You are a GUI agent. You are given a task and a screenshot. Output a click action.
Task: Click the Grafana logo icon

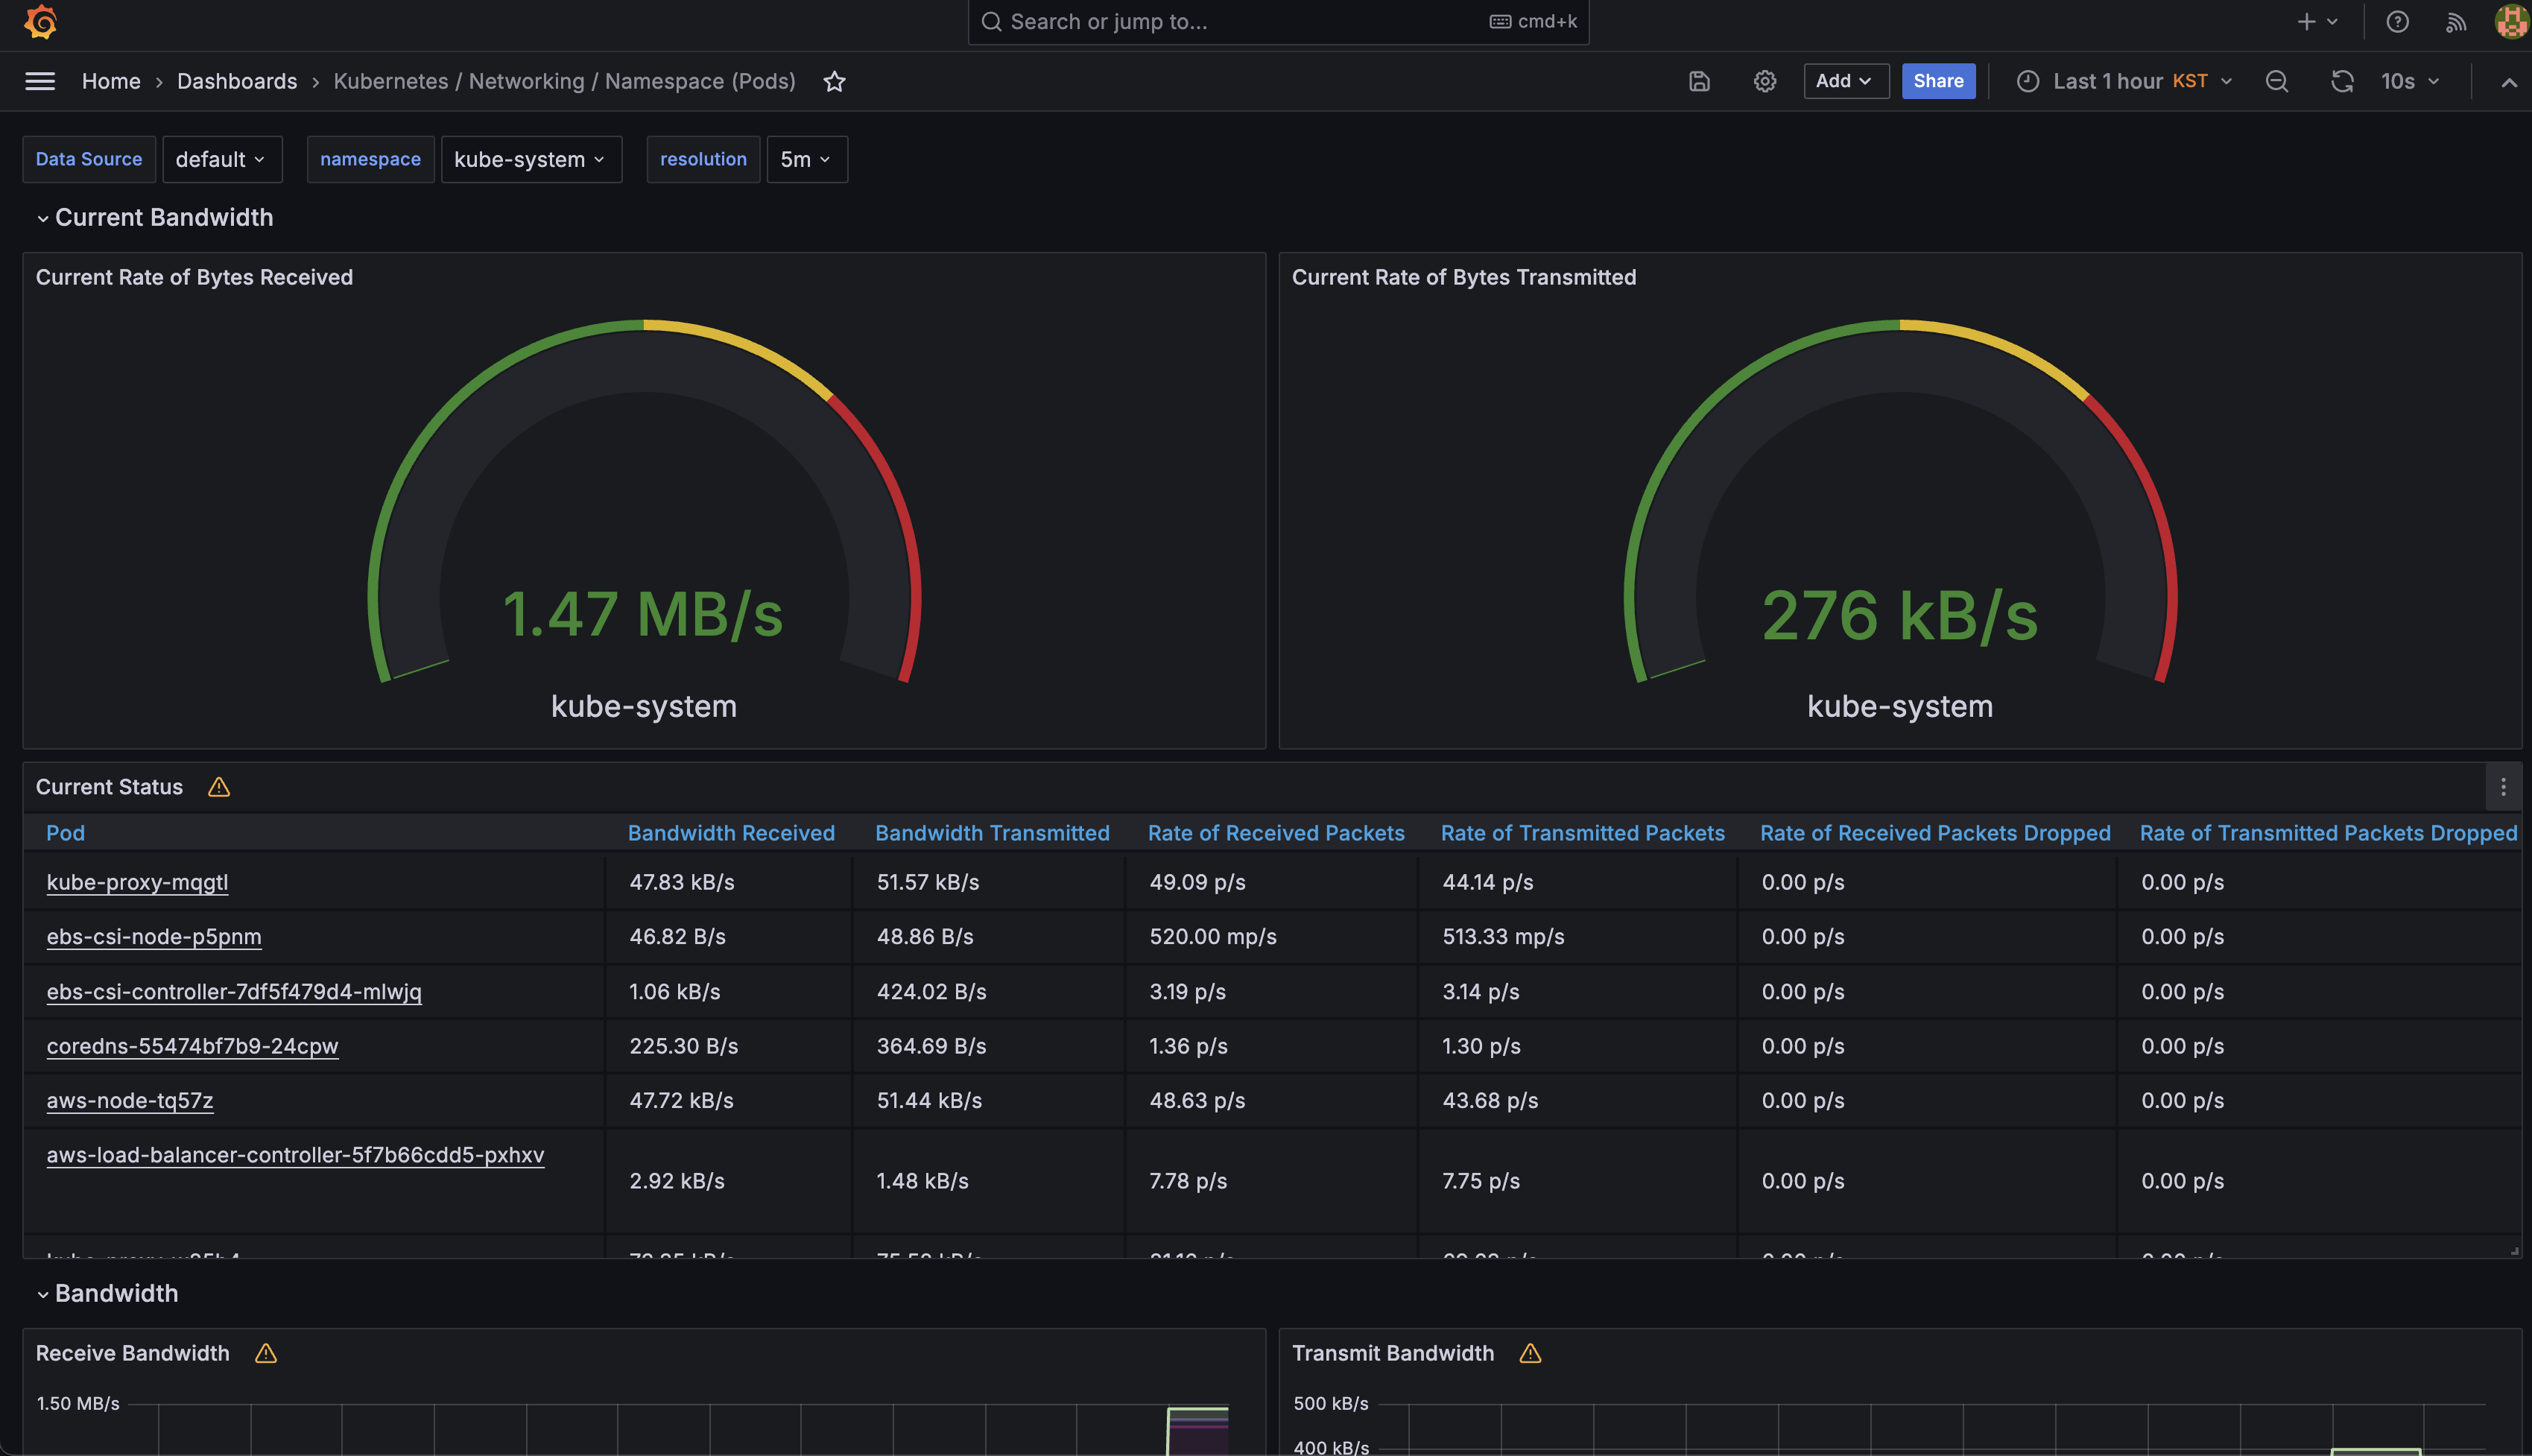pos(41,22)
